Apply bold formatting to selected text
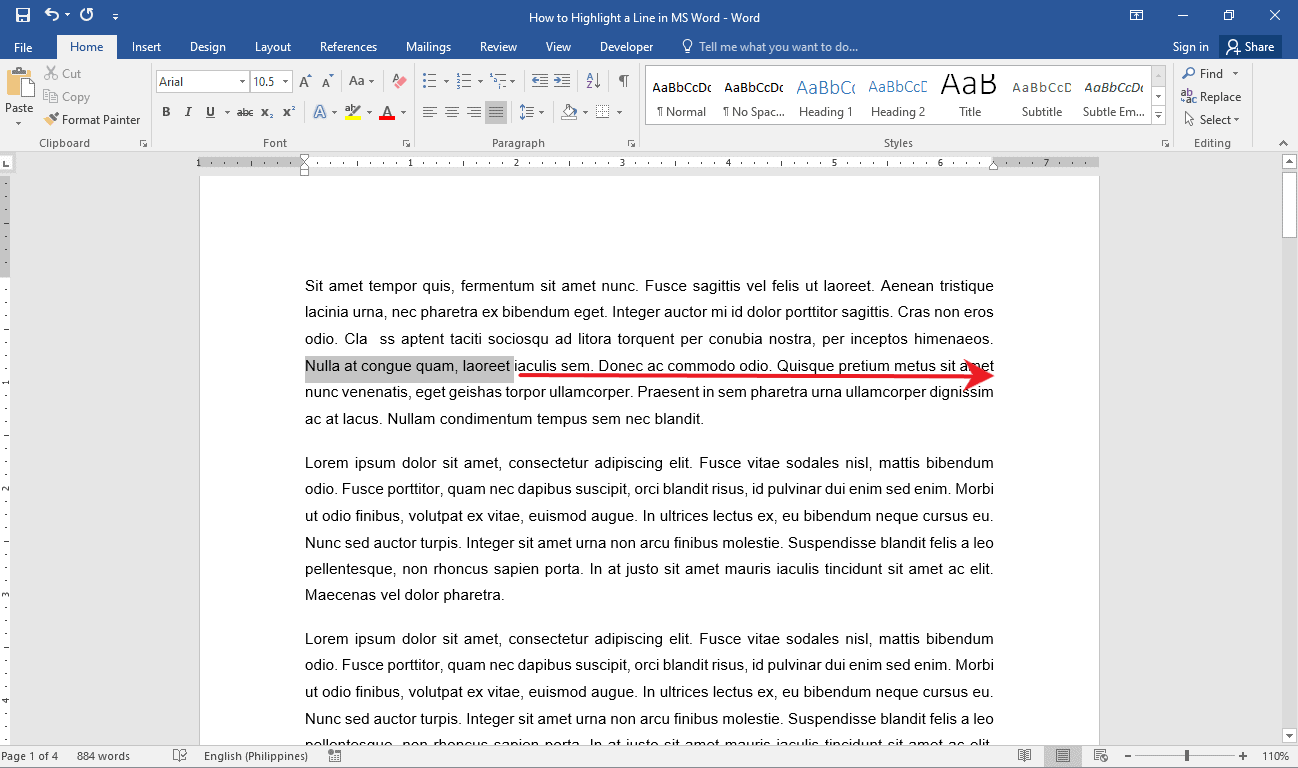Image resolution: width=1298 pixels, height=768 pixels. pos(166,112)
